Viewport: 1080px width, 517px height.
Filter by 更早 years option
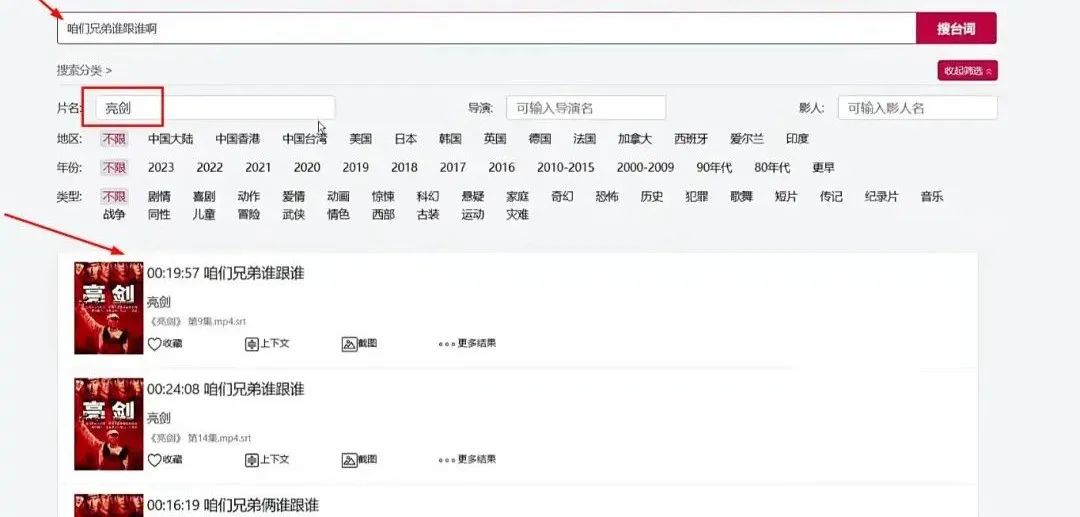tap(824, 167)
